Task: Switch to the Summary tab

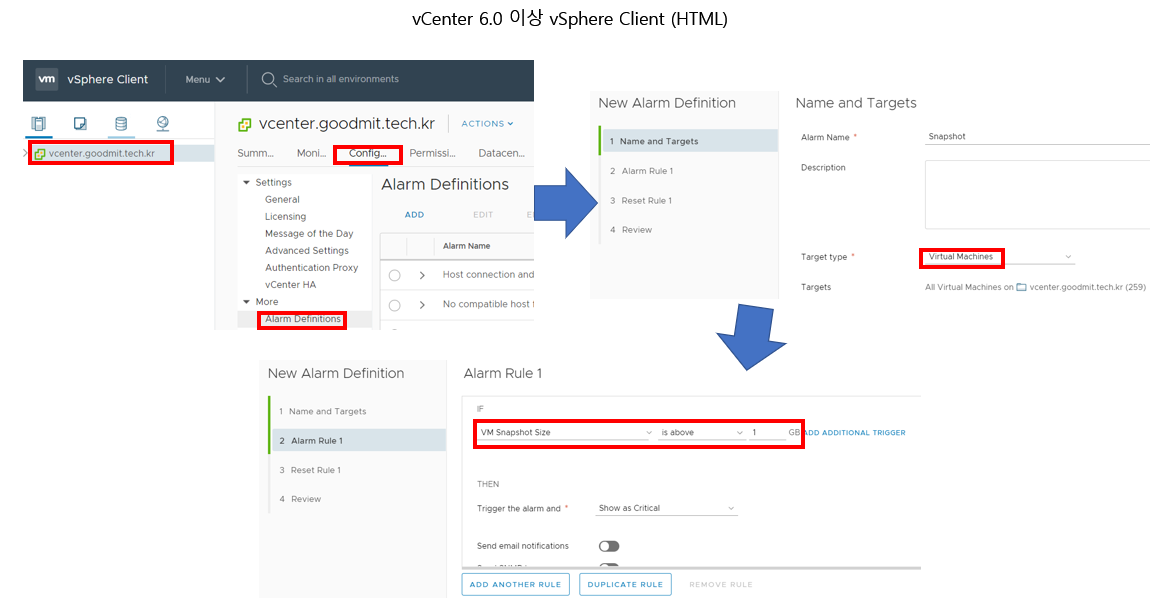Action: (255, 153)
